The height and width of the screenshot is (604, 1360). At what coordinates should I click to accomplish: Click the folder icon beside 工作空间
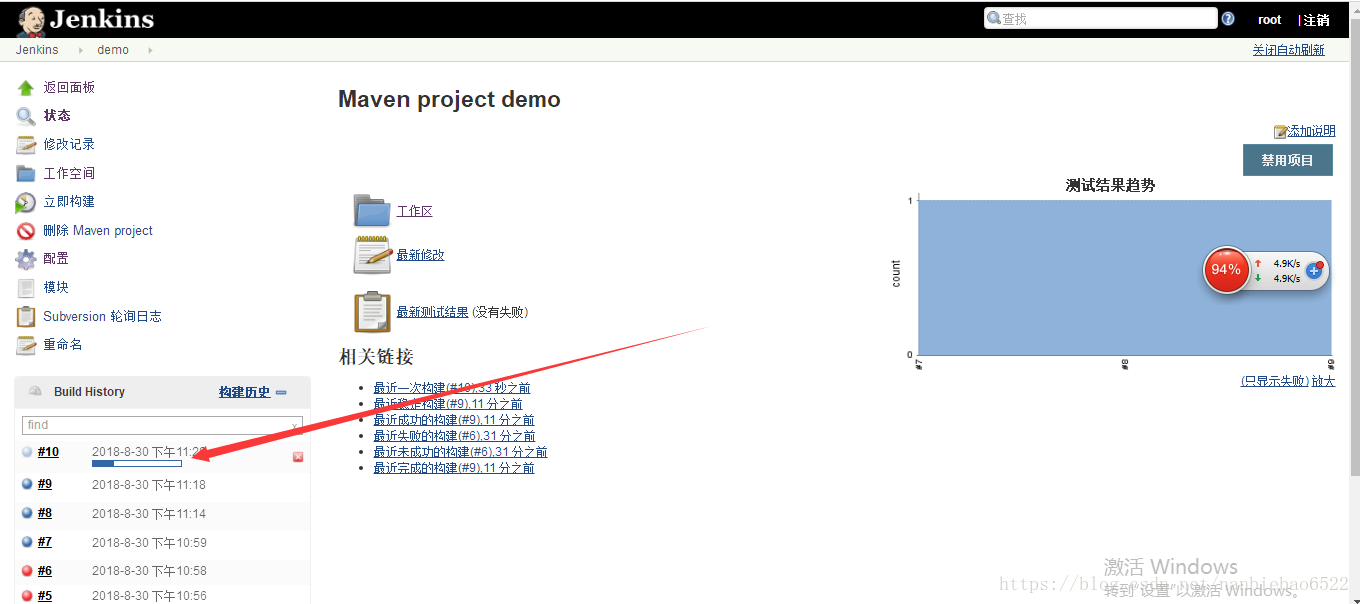[x=26, y=174]
